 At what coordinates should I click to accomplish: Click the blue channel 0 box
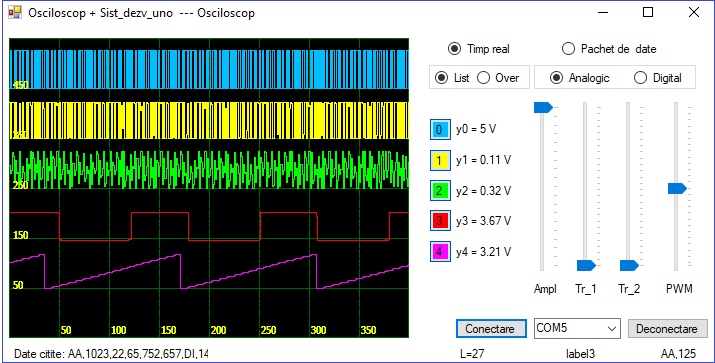point(440,130)
